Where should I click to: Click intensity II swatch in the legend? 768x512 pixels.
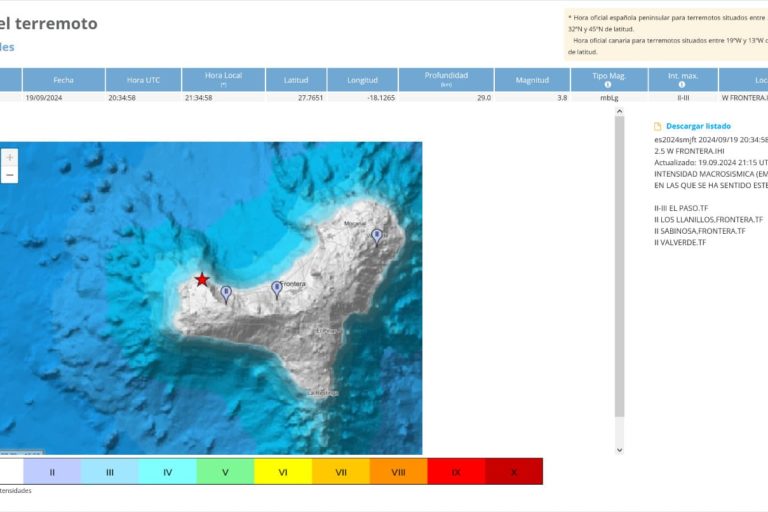click(52, 472)
